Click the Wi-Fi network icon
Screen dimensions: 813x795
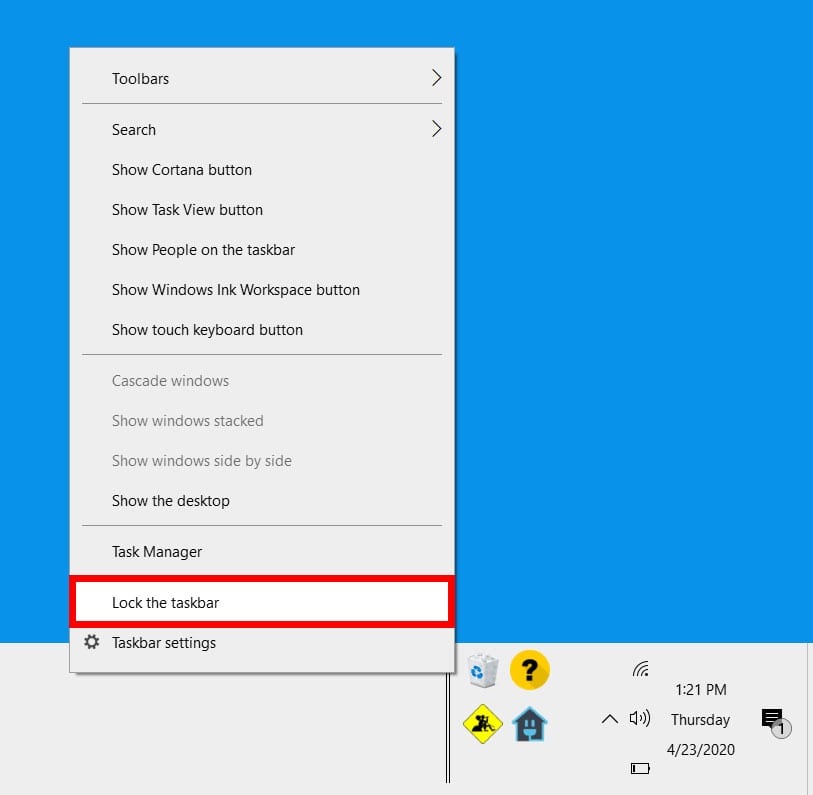pos(641,670)
